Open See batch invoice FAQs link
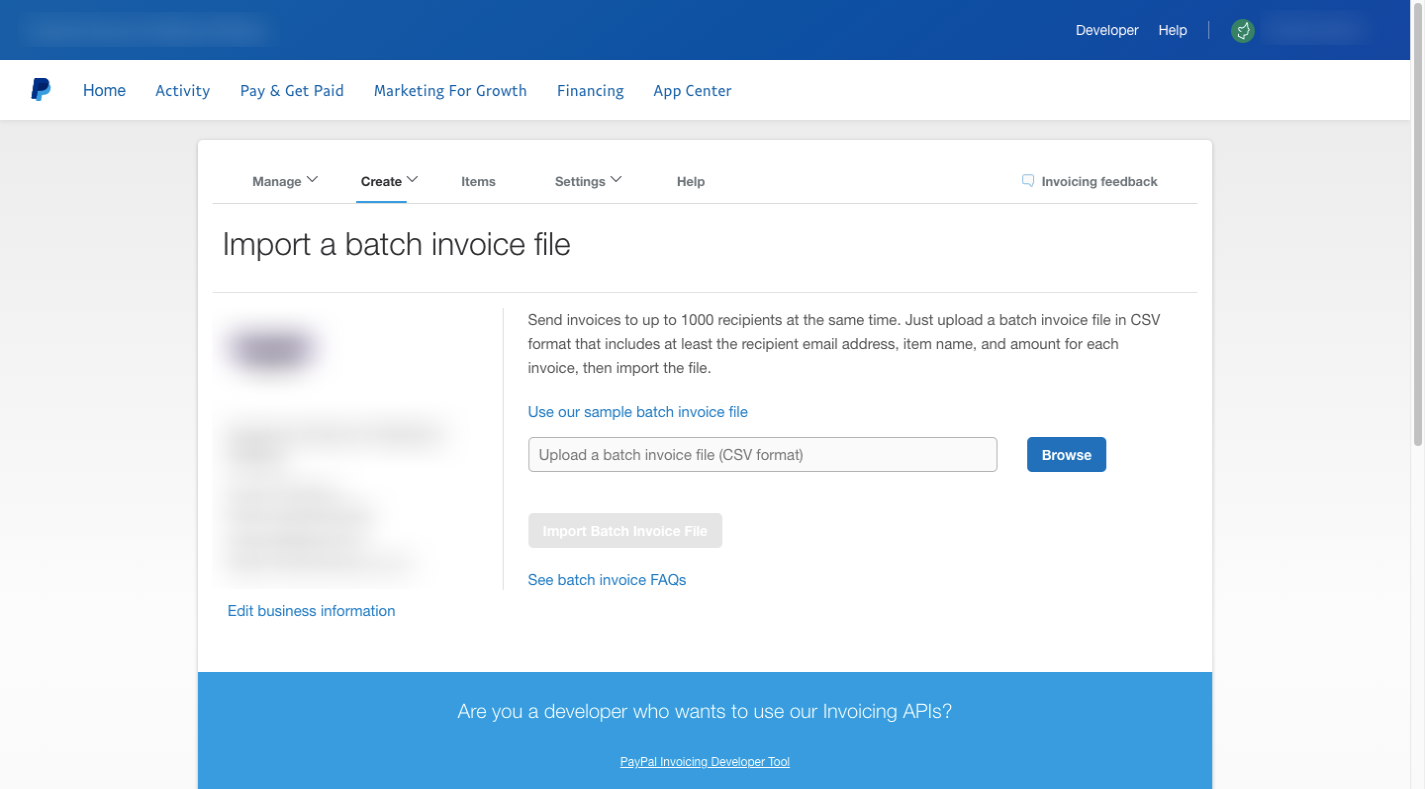This screenshot has width=1425, height=789. click(607, 580)
